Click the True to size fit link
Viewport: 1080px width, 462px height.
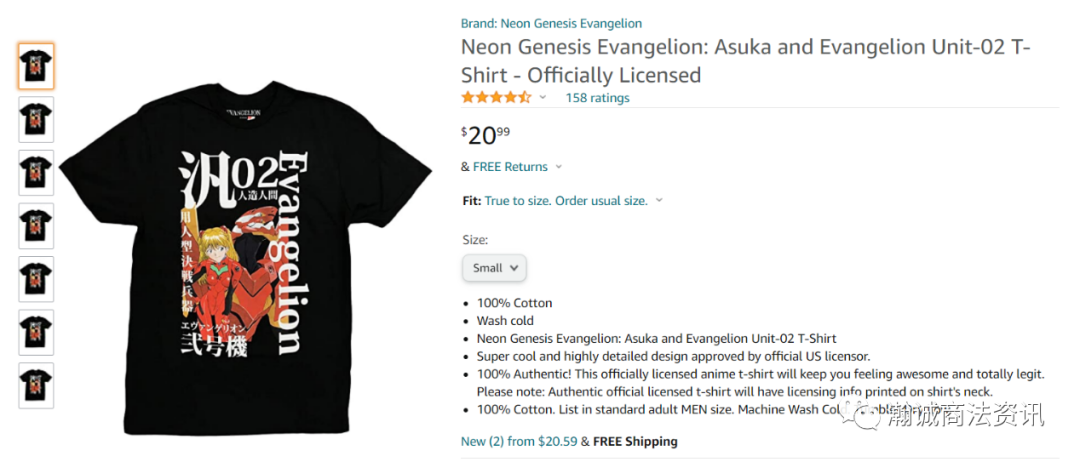[x=566, y=201]
